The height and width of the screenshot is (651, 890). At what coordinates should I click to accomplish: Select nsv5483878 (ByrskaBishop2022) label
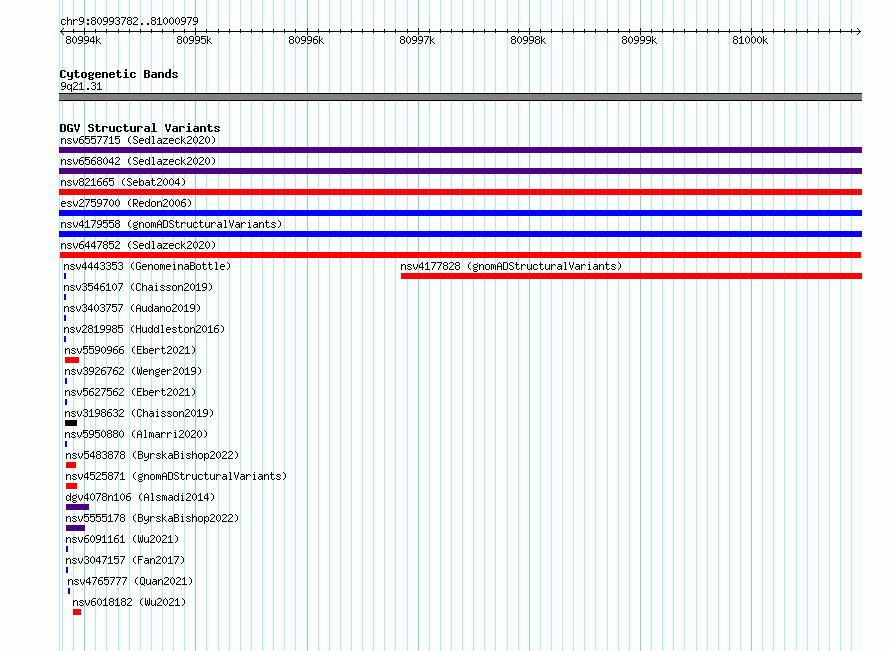click(x=152, y=455)
